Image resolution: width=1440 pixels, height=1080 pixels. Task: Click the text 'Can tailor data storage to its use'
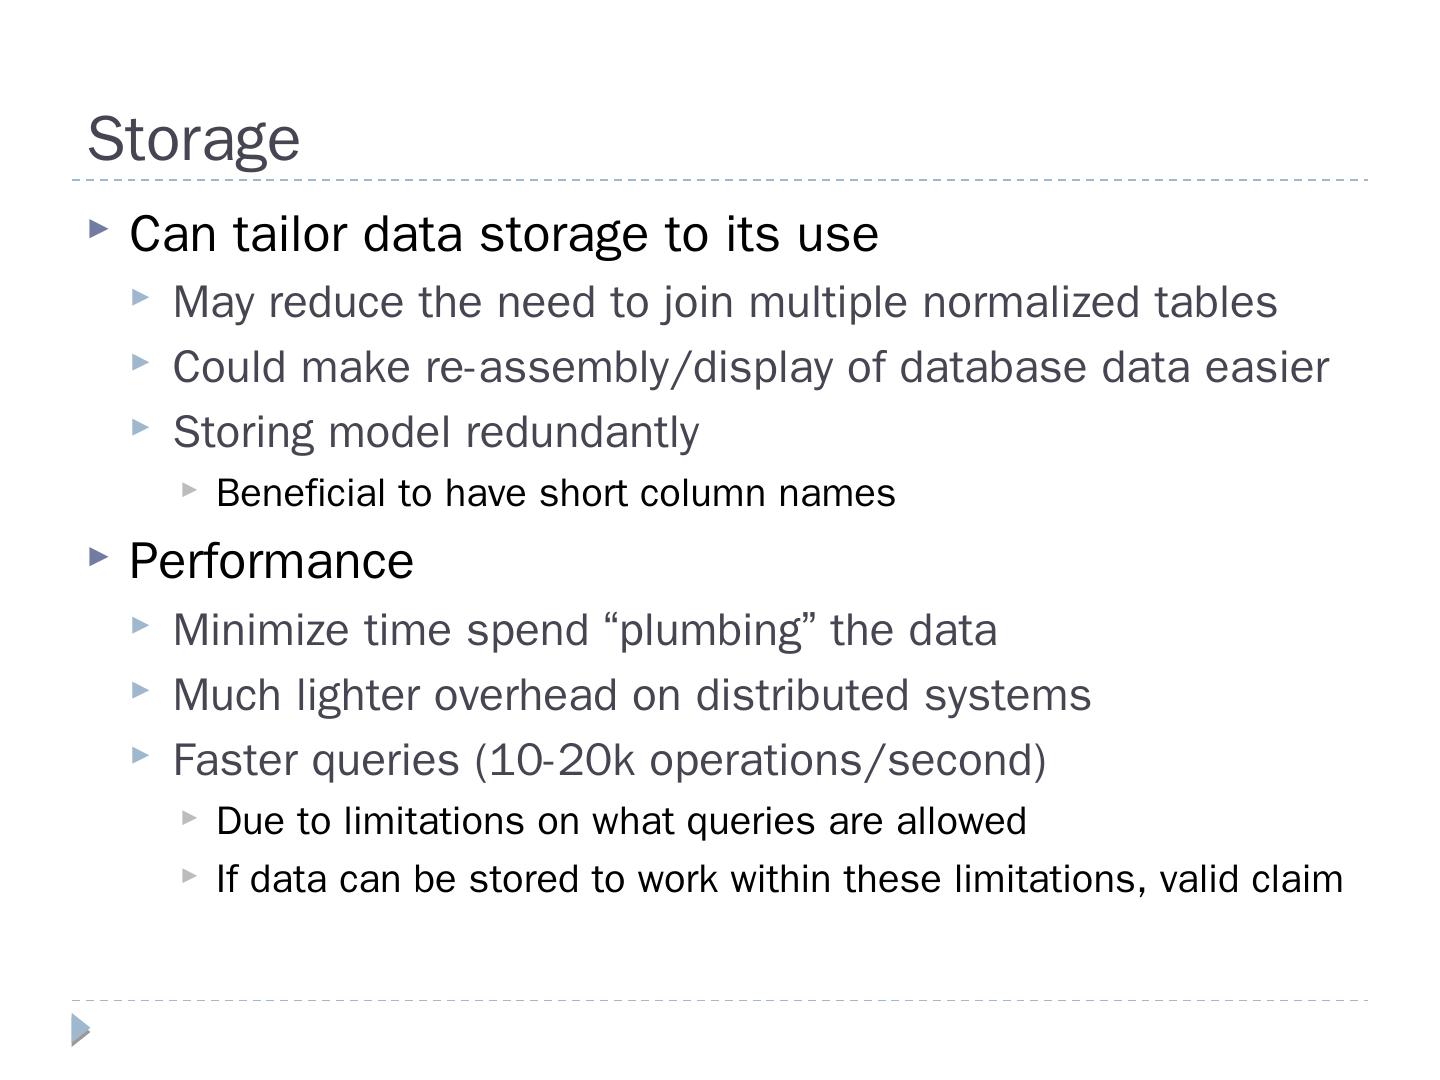pos(504,234)
